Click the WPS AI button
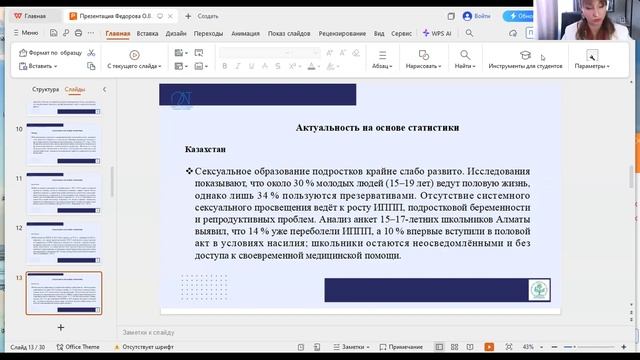640x360 pixels. pos(437,33)
